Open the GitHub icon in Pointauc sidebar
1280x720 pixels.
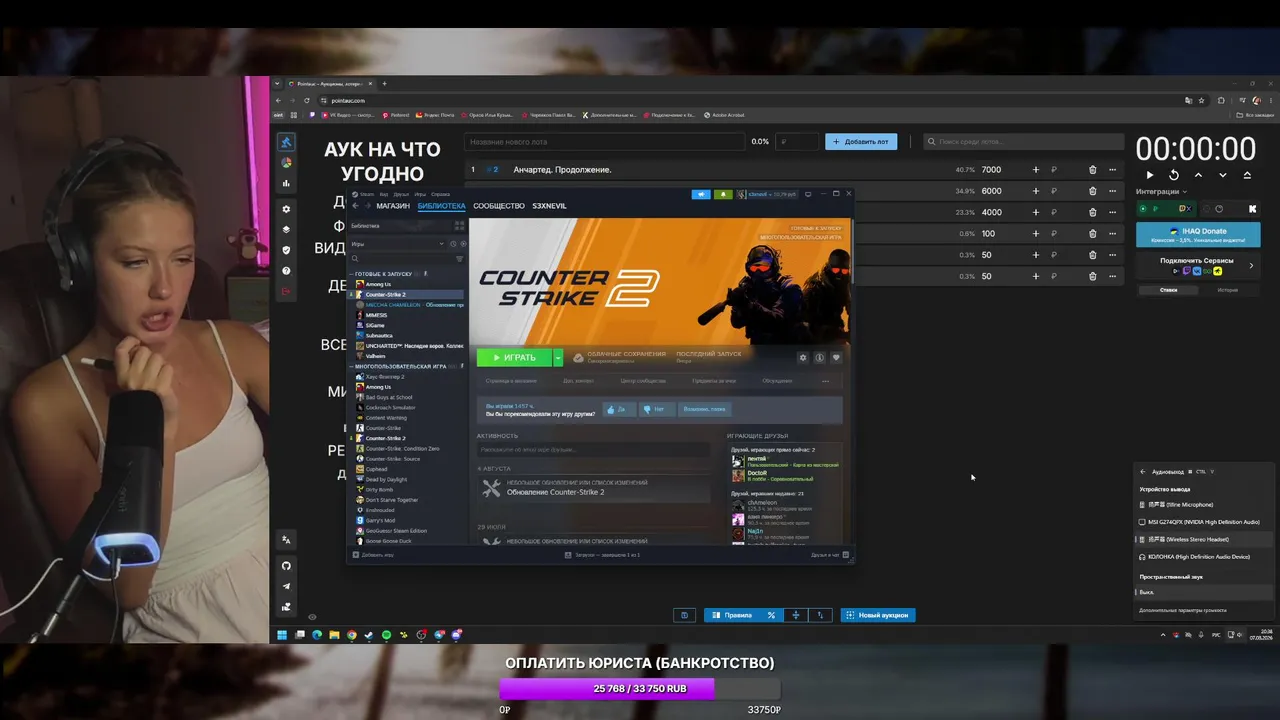pyautogui.click(x=286, y=566)
